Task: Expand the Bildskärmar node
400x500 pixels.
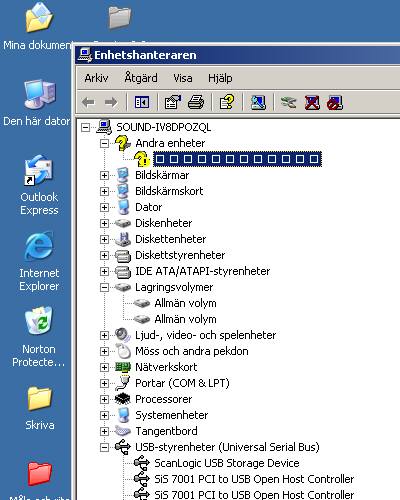Action: tap(104, 175)
